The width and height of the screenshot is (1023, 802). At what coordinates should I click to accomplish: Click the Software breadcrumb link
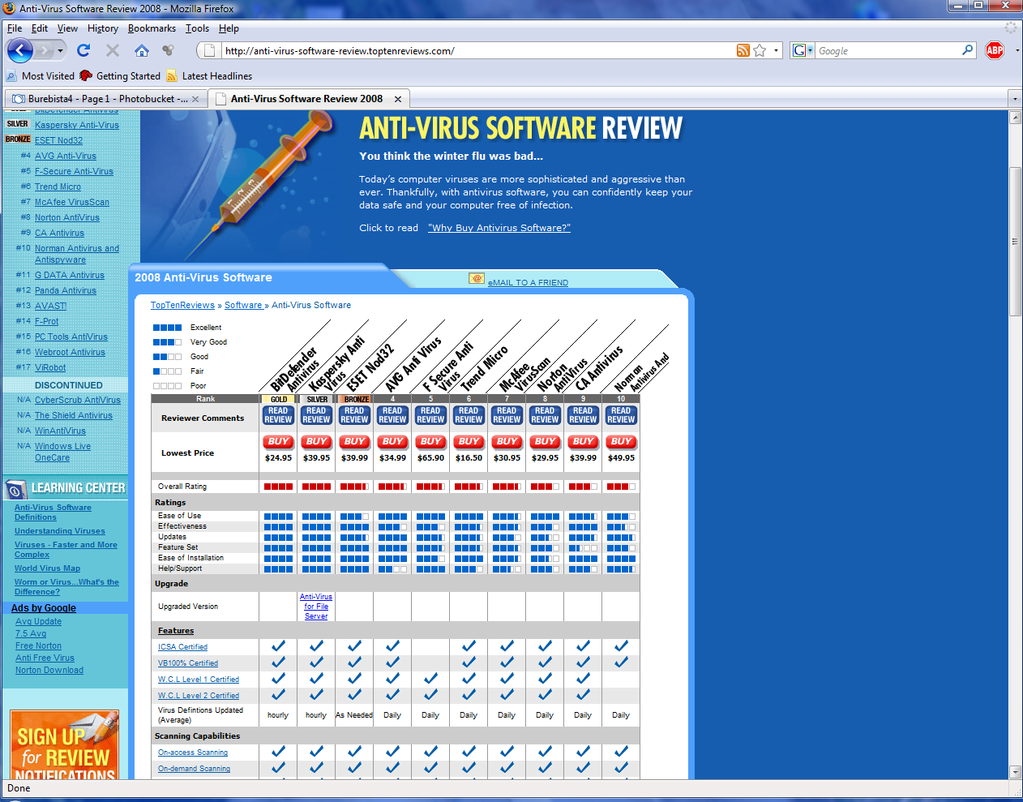(243, 305)
